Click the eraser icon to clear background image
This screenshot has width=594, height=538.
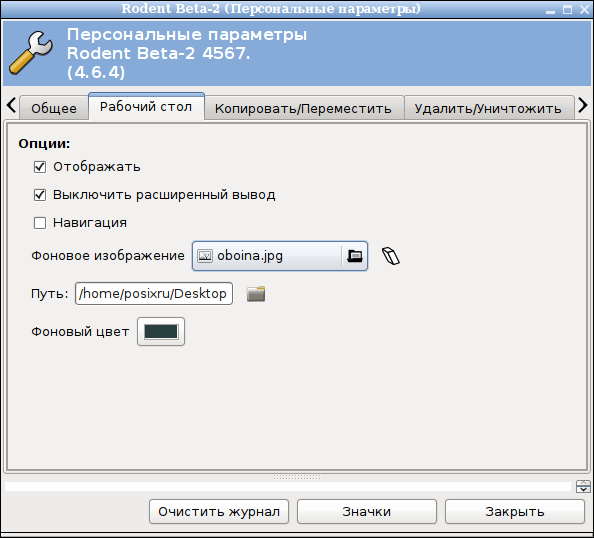pyautogui.click(x=391, y=256)
